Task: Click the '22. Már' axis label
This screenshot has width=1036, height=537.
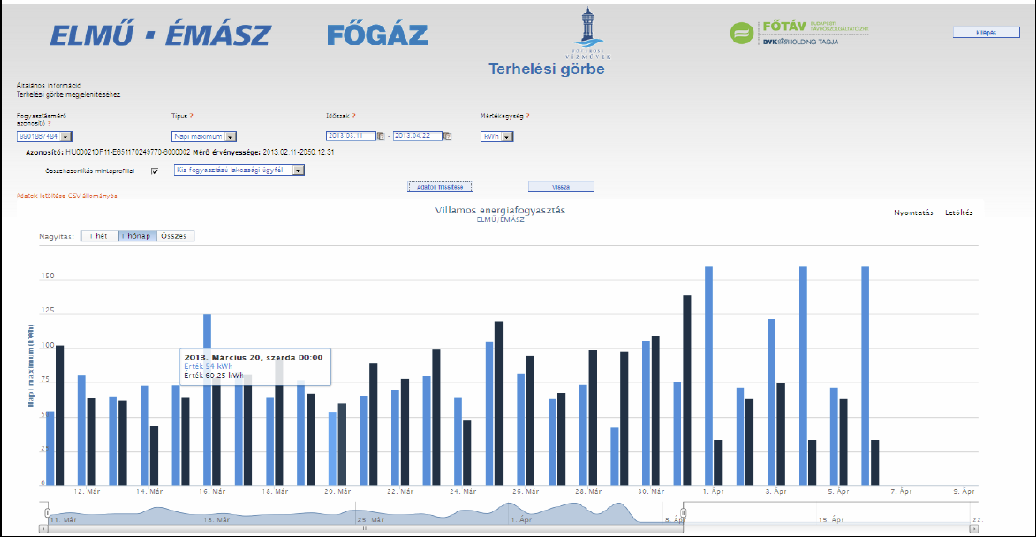Action: [x=400, y=491]
